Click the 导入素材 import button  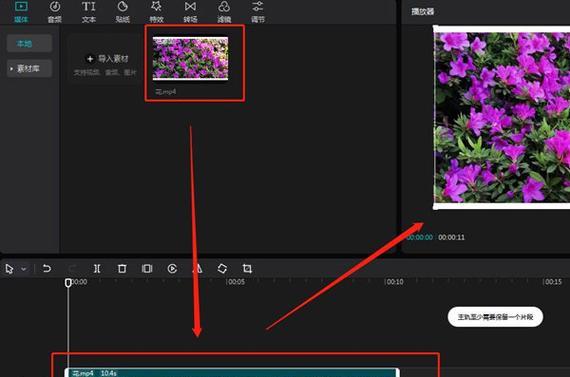point(108,59)
